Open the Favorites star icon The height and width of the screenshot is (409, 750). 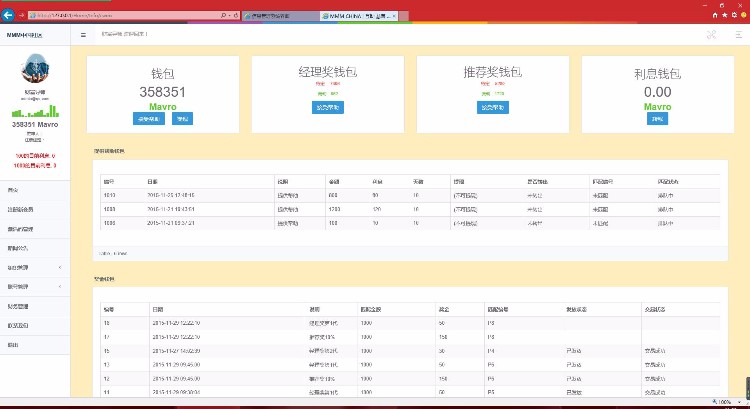point(725,15)
